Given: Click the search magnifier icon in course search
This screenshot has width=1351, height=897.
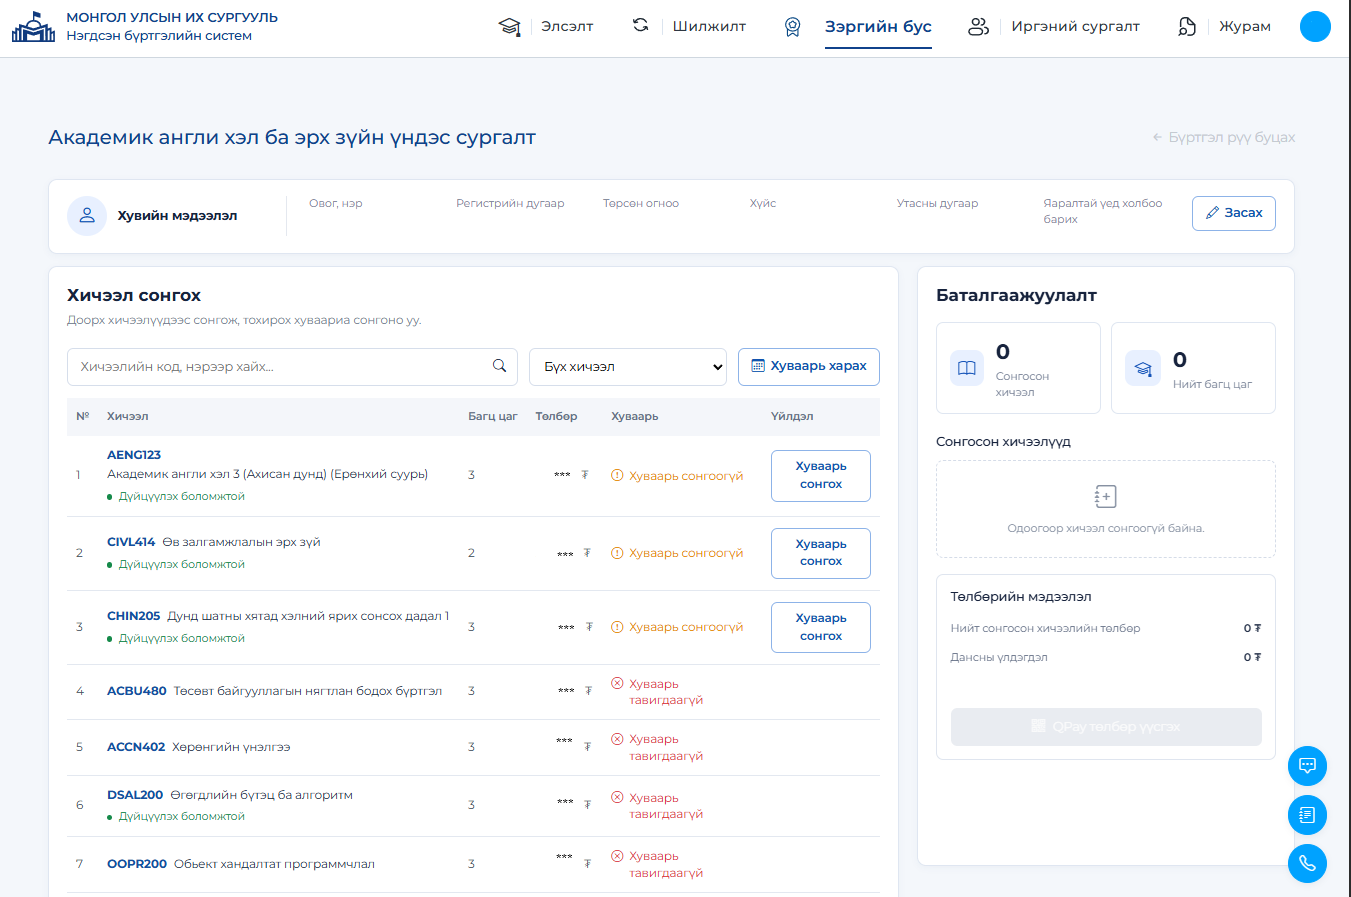Looking at the screenshot, I should click(499, 366).
